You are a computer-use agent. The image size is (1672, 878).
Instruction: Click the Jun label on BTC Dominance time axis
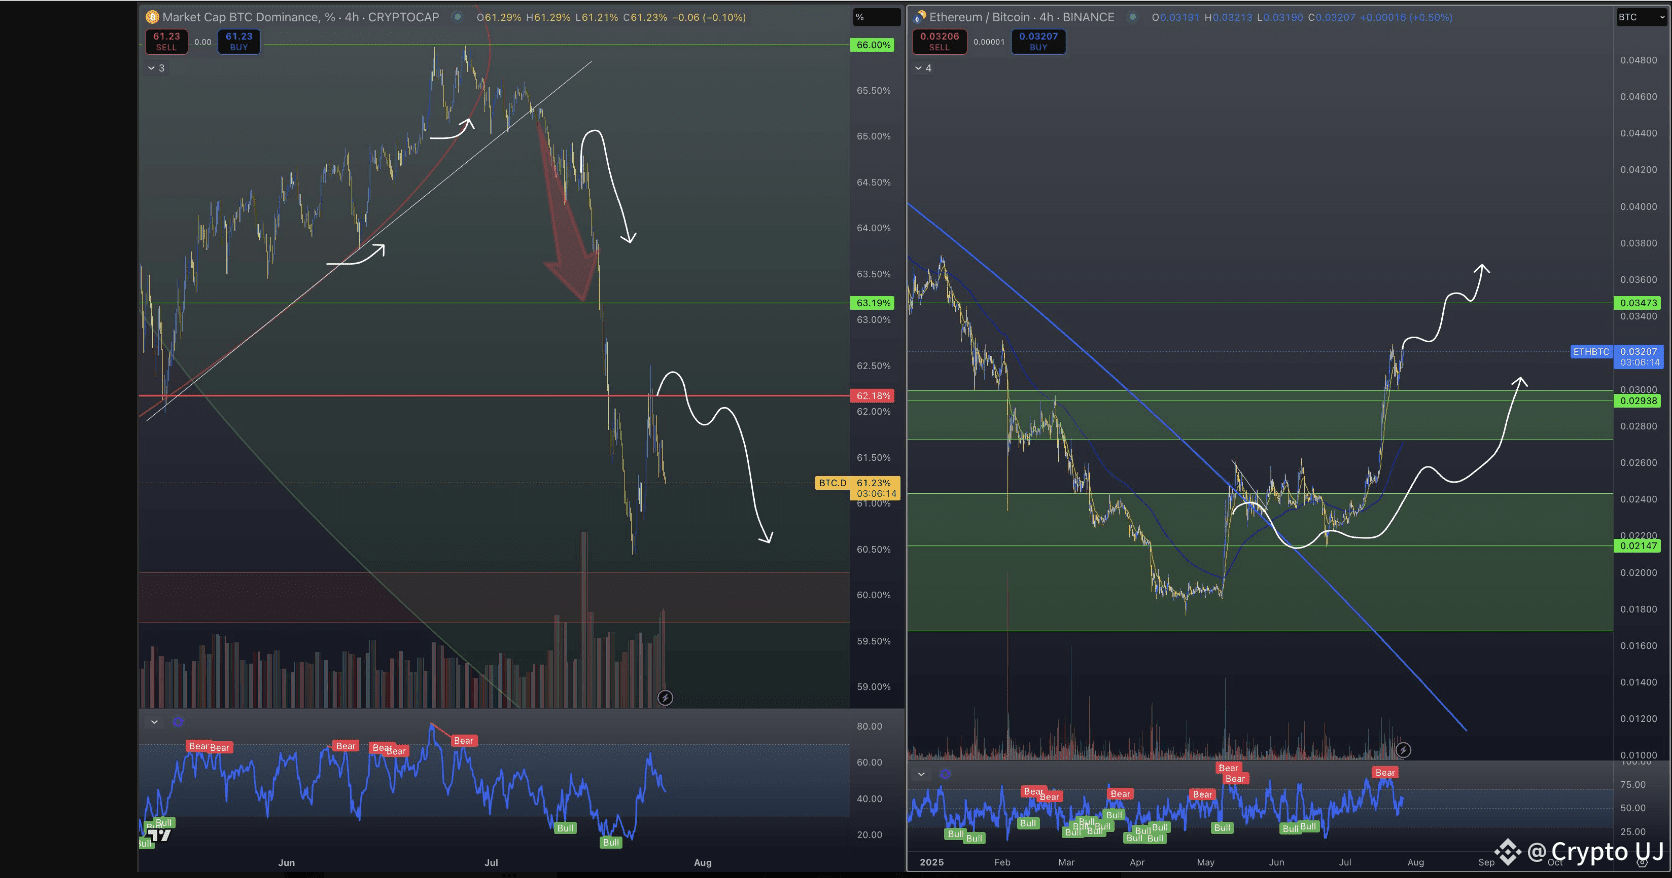pyautogui.click(x=287, y=862)
